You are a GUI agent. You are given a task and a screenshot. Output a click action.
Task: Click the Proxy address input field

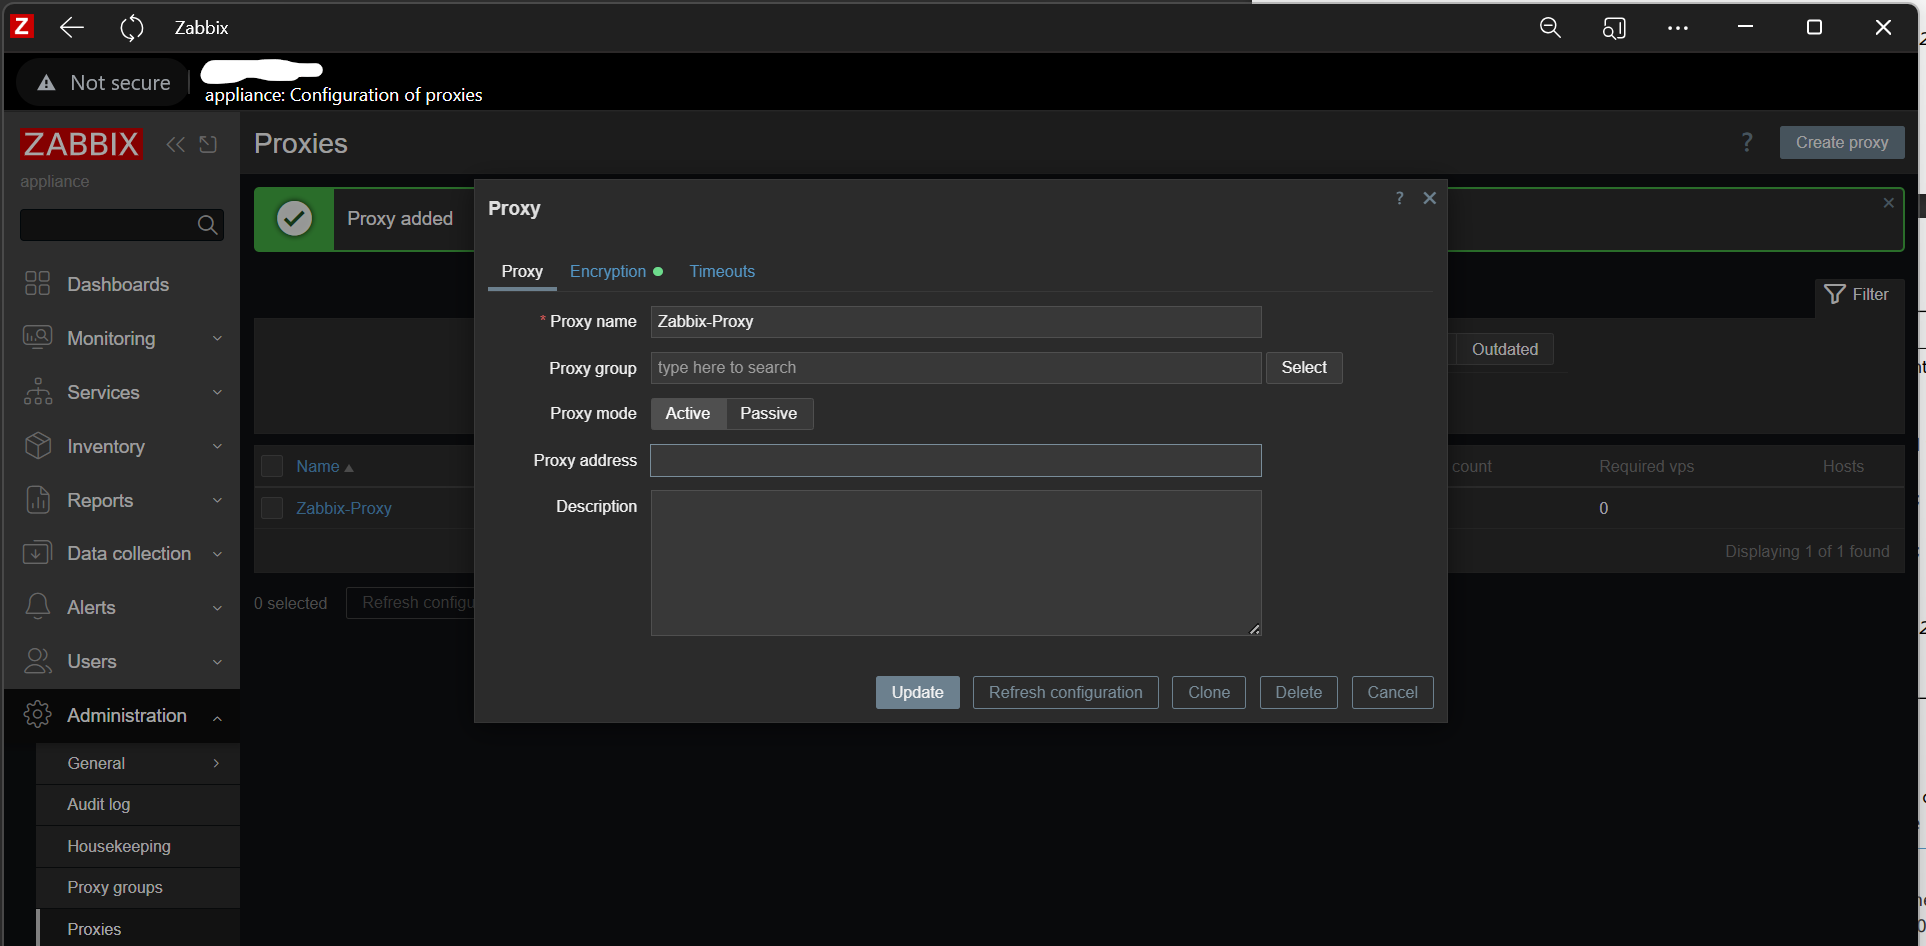click(956, 461)
